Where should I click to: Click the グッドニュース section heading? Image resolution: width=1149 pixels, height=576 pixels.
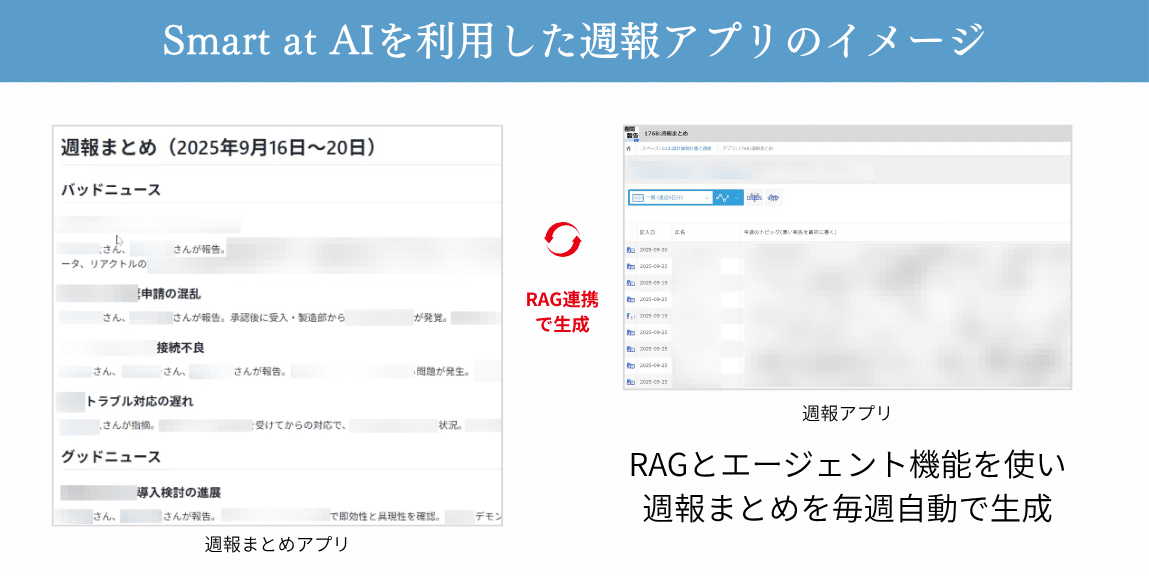(111, 457)
